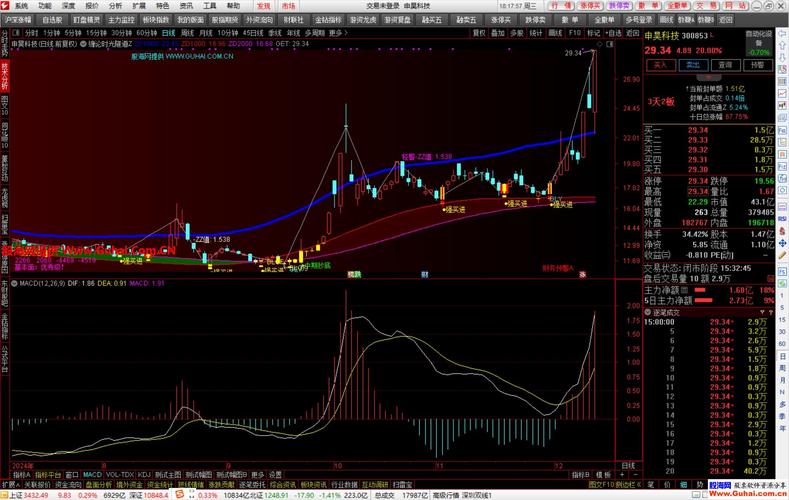Click the diamond icon at chart top right
Image resolution: width=789 pixels, height=500 pixels.
point(600,44)
